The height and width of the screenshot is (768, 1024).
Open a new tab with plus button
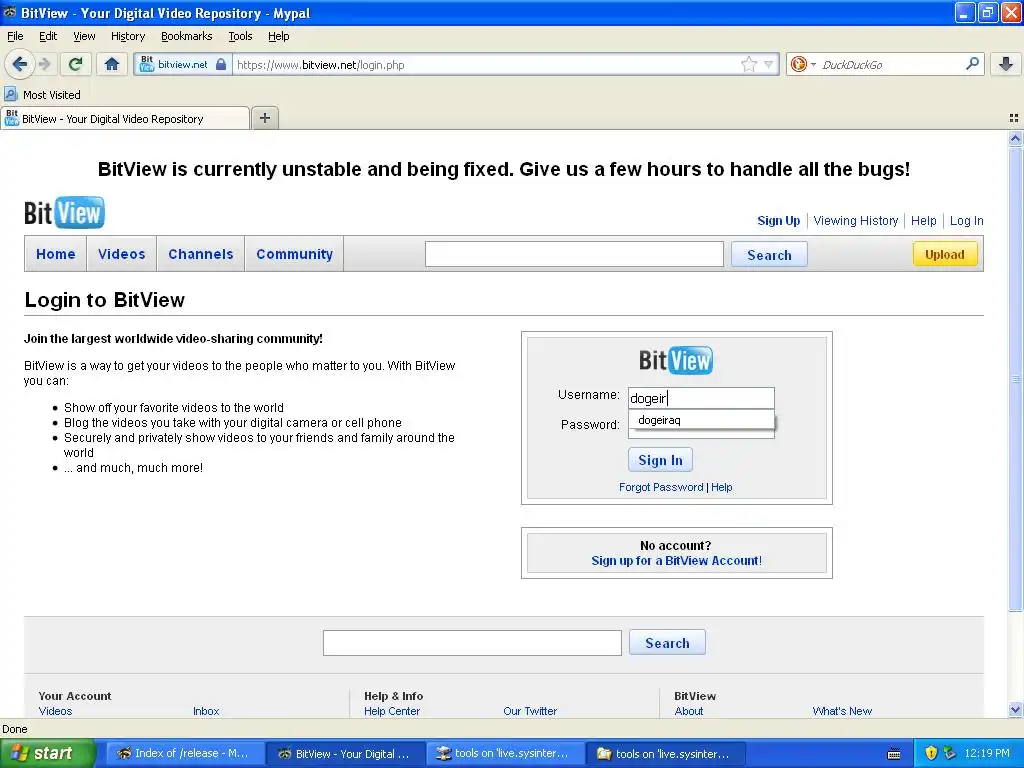pyautogui.click(x=264, y=118)
